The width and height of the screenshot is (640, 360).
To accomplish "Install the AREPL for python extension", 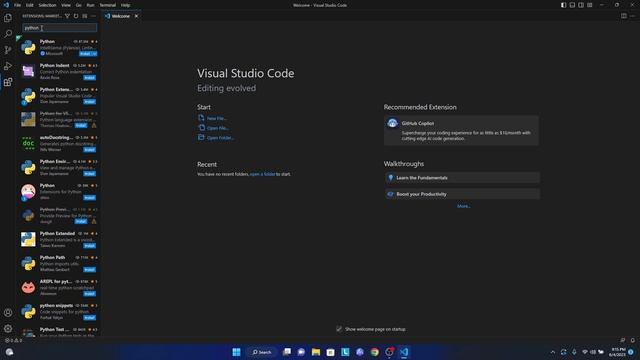I will [x=89, y=294].
